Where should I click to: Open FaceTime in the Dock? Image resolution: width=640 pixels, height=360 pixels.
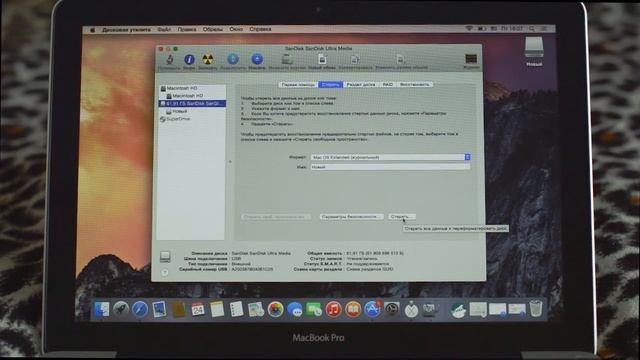click(313, 309)
